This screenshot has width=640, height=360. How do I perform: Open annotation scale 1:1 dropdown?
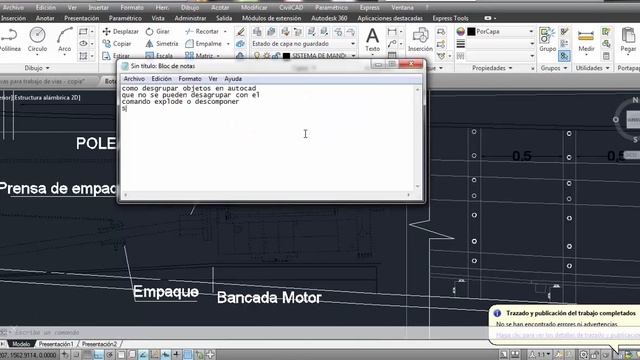tap(540, 354)
